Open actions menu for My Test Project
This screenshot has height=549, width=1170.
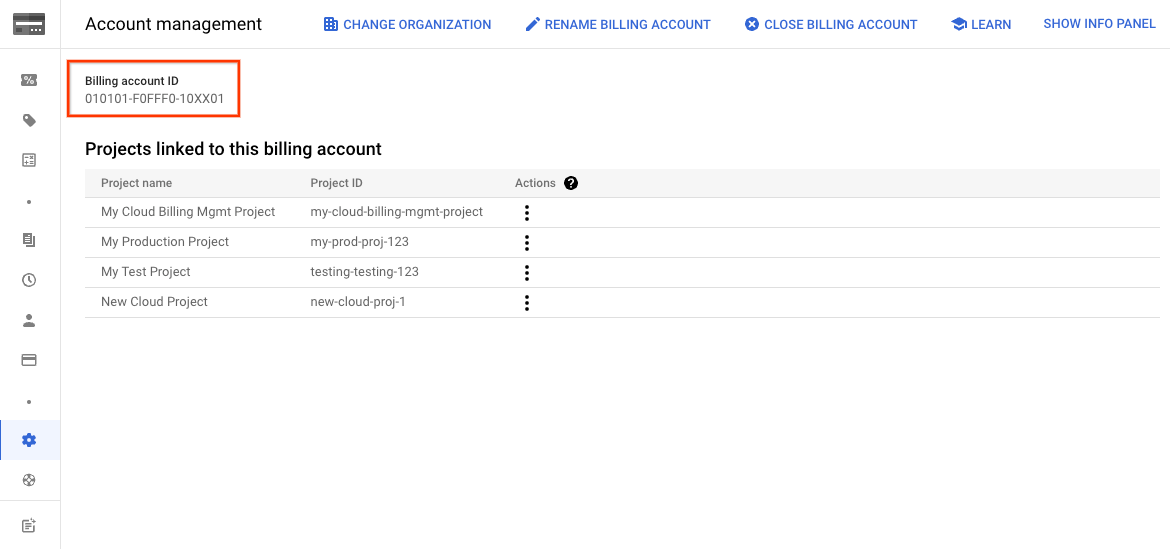(x=527, y=272)
